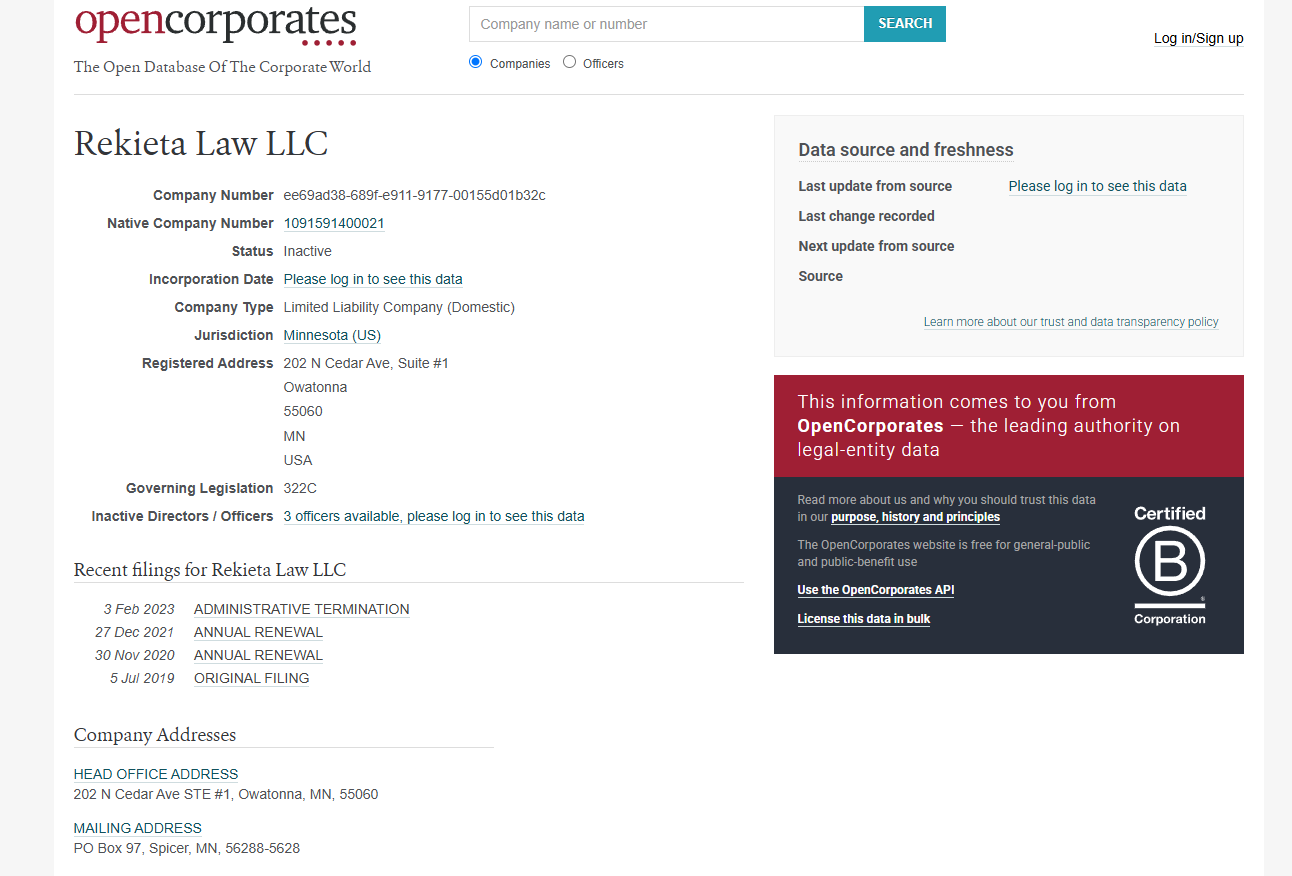Click the Data source and freshness heading
This screenshot has height=876, width=1292.
click(906, 150)
